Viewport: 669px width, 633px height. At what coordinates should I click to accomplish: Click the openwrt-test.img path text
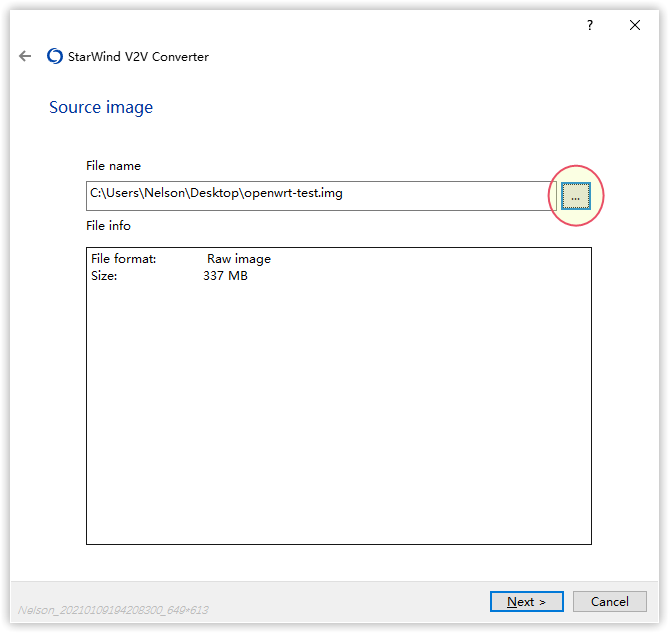pyautogui.click(x=292, y=194)
